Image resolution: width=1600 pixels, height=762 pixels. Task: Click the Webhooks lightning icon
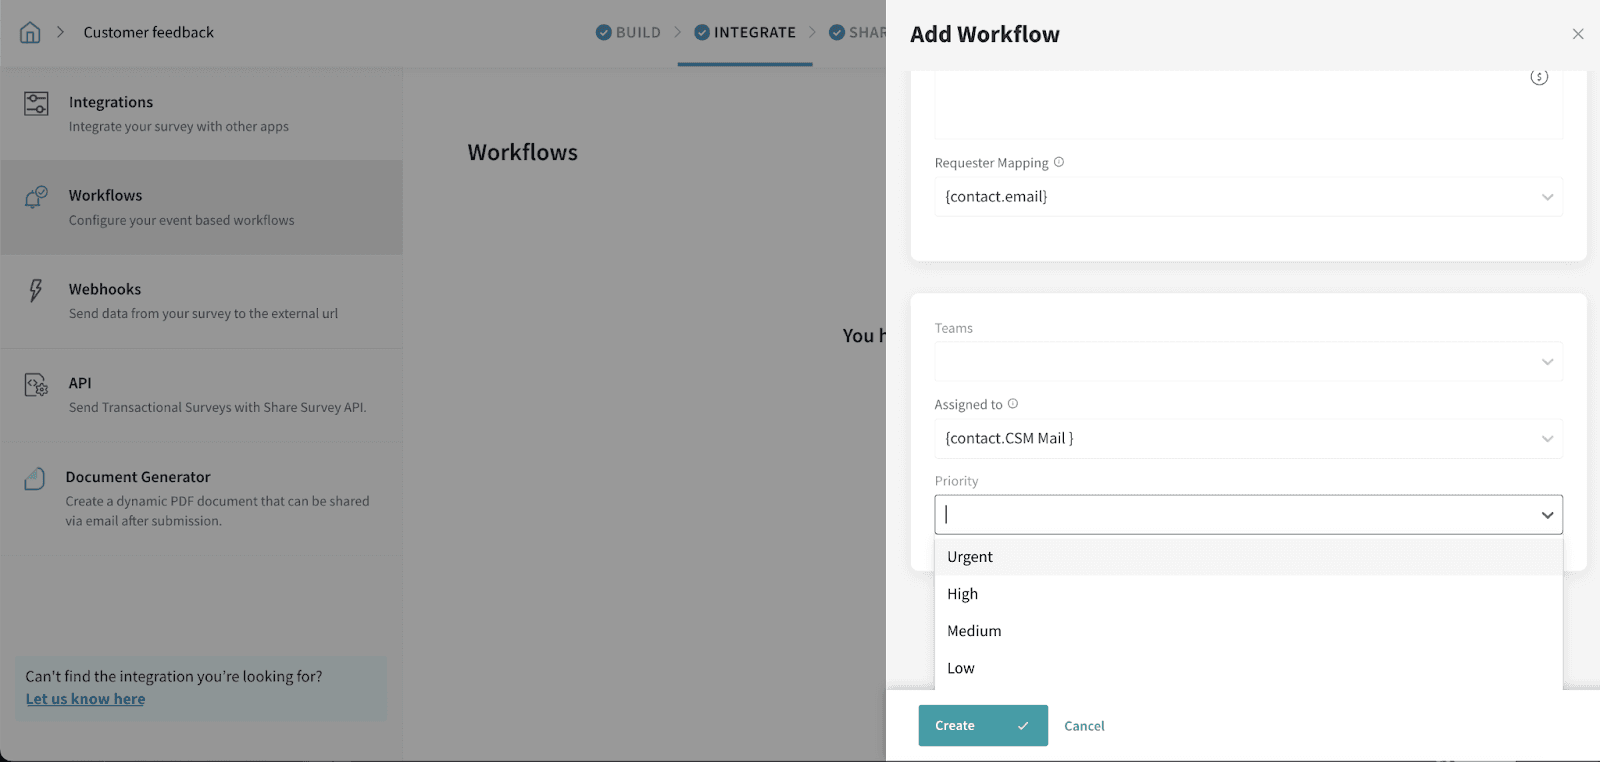point(36,290)
